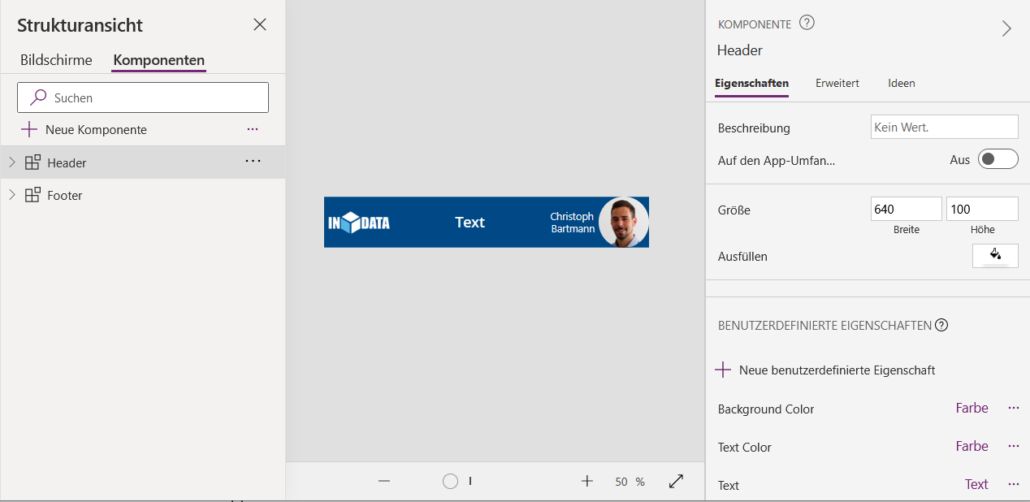Screen dimensions: 1030x502
Task: Open Background Color property options menu
Action: coord(1013,408)
